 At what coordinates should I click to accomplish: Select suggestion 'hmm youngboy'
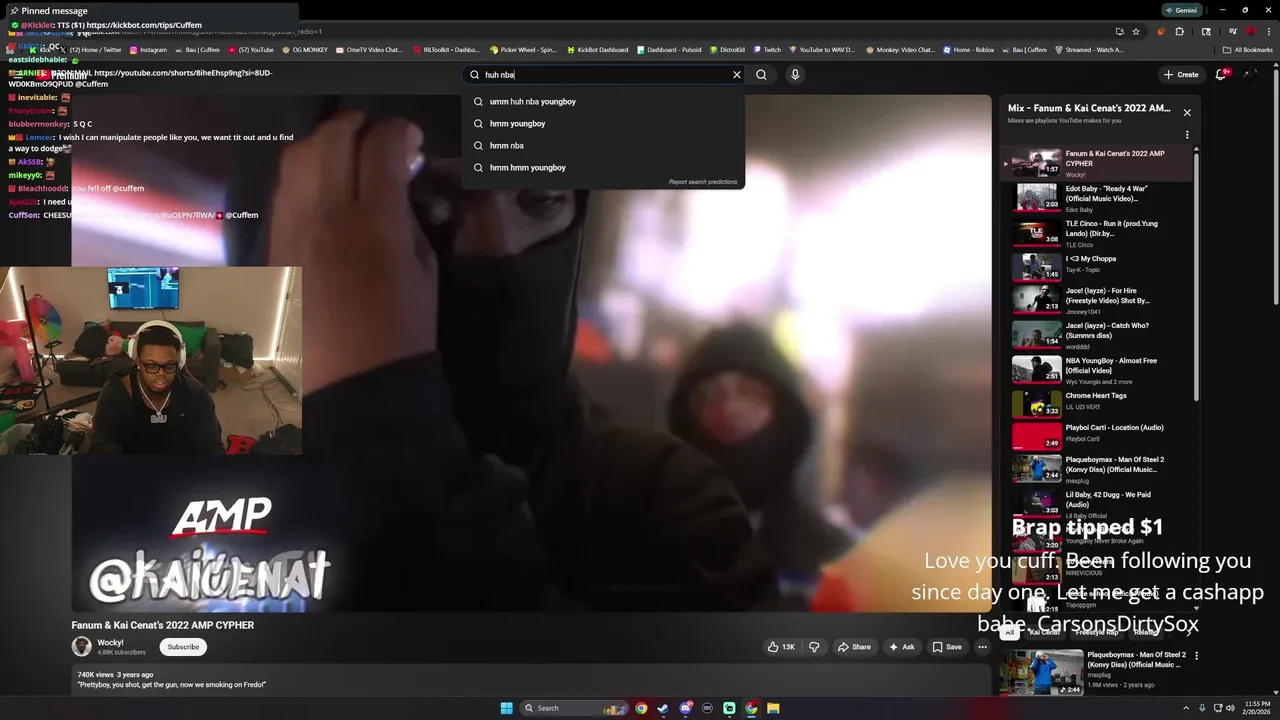(604, 123)
